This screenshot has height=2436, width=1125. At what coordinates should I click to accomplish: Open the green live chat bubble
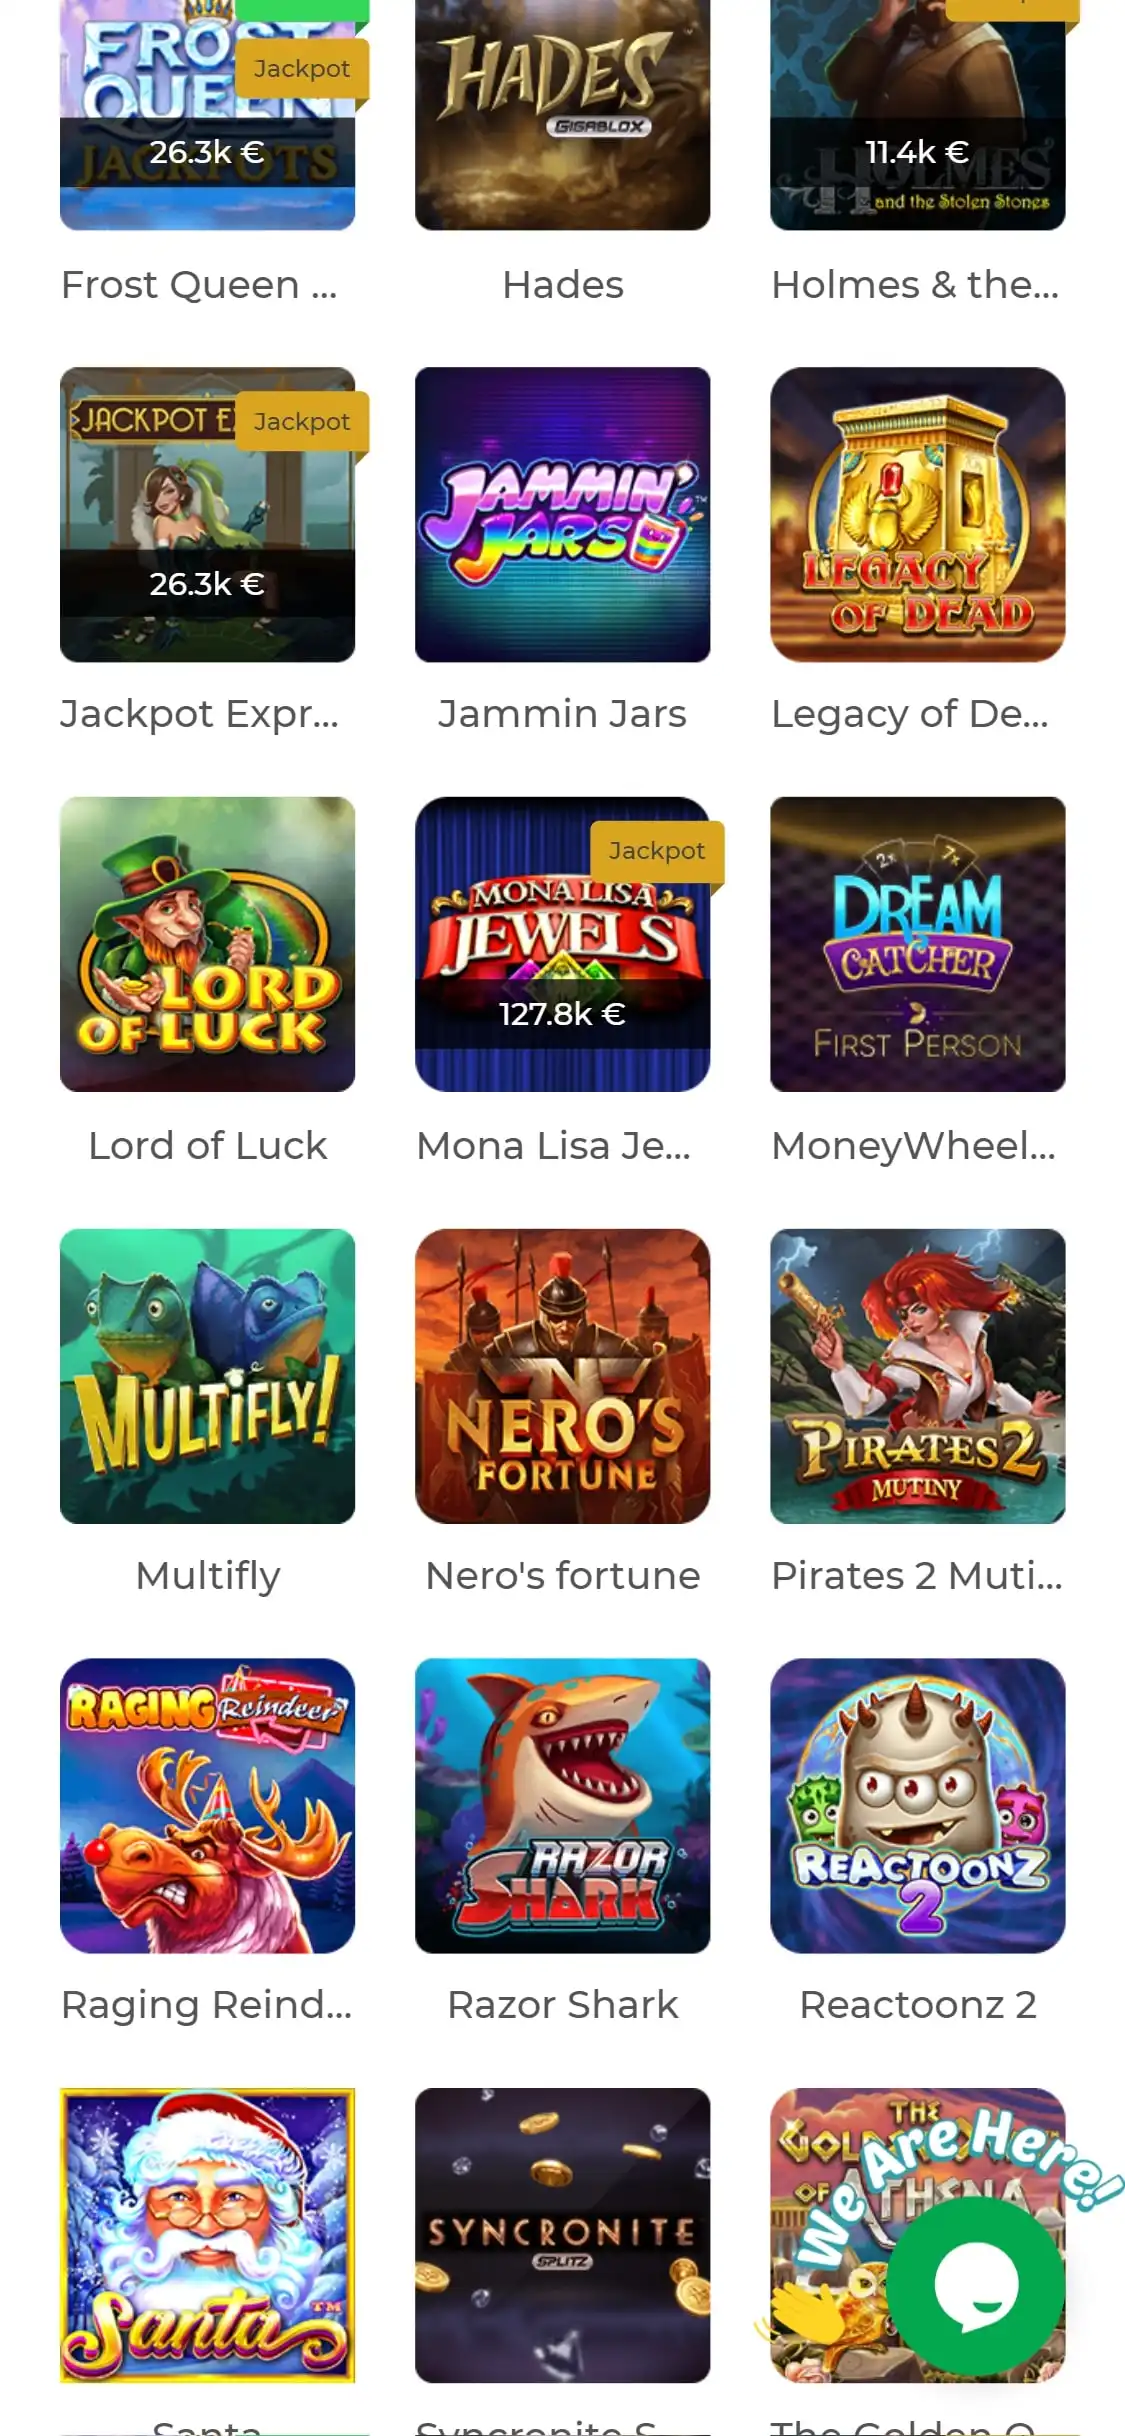click(x=975, y=2286)
